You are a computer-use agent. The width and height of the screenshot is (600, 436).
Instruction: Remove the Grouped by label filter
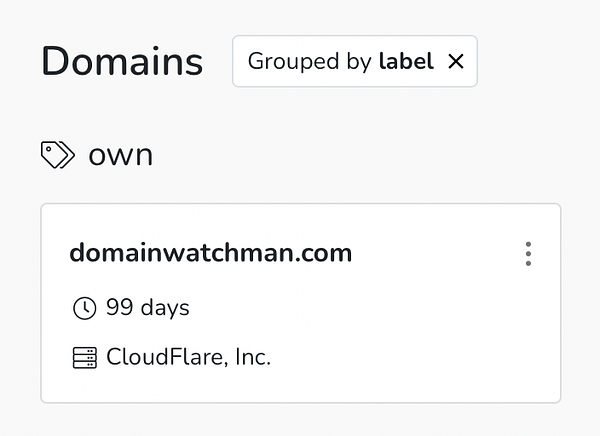[x=456, y=62]
